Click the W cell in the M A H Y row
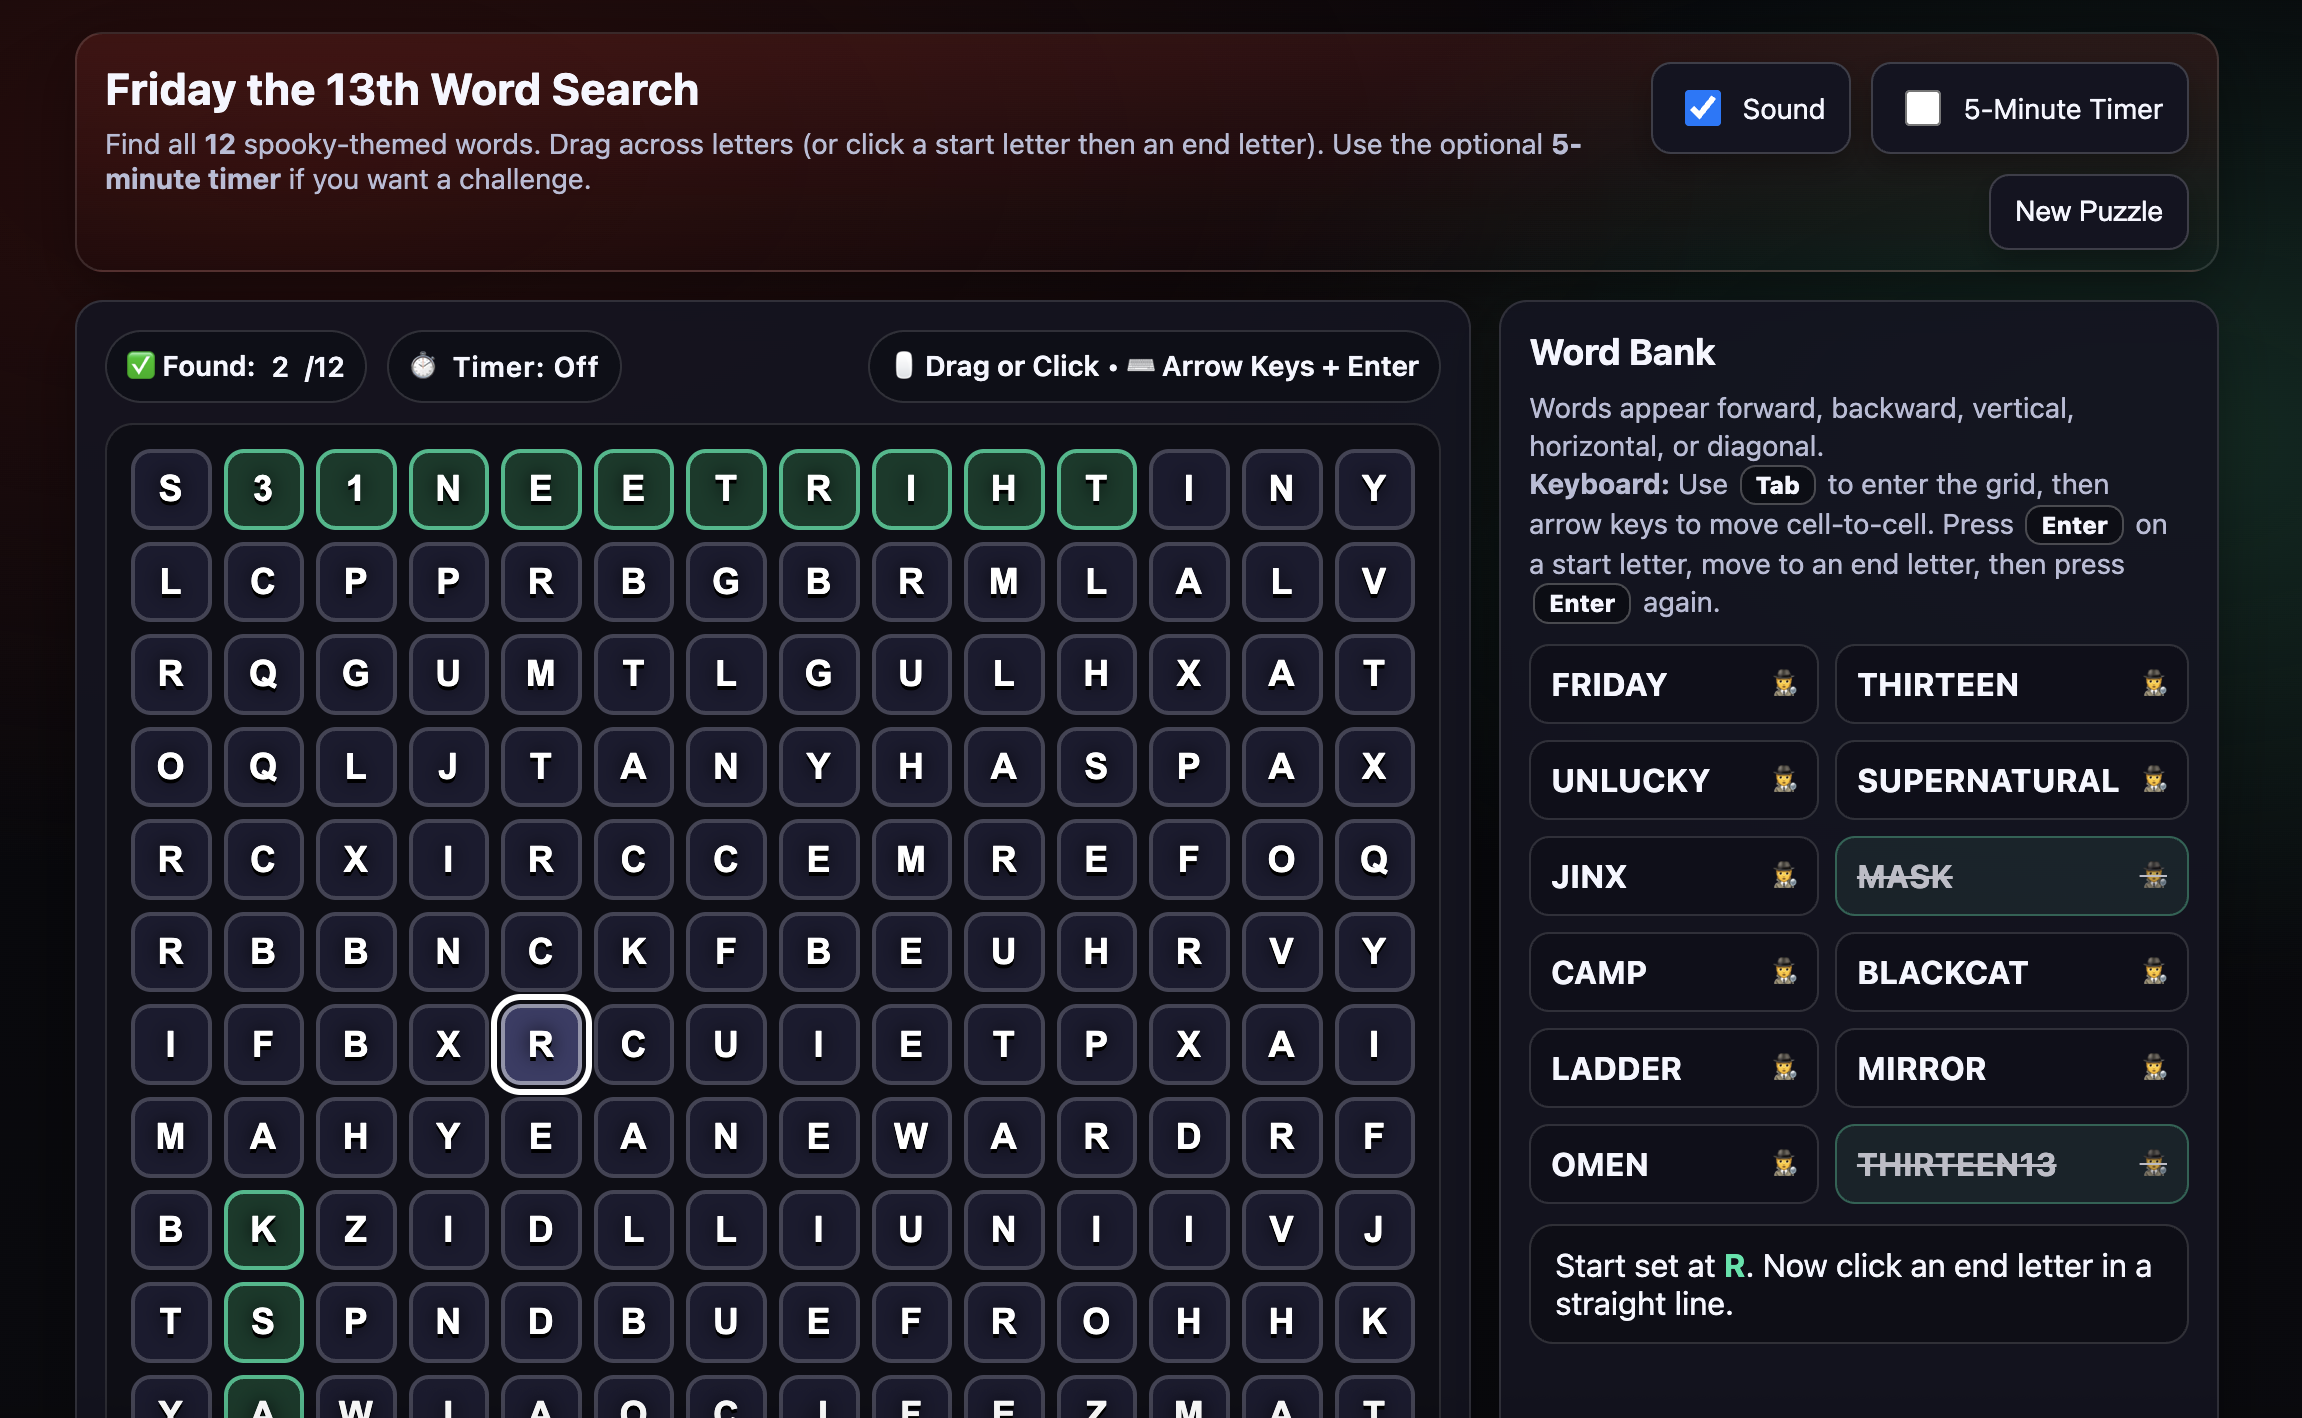The image size is (2302, 1418). pyautogui.click(x=911, y=1137)
